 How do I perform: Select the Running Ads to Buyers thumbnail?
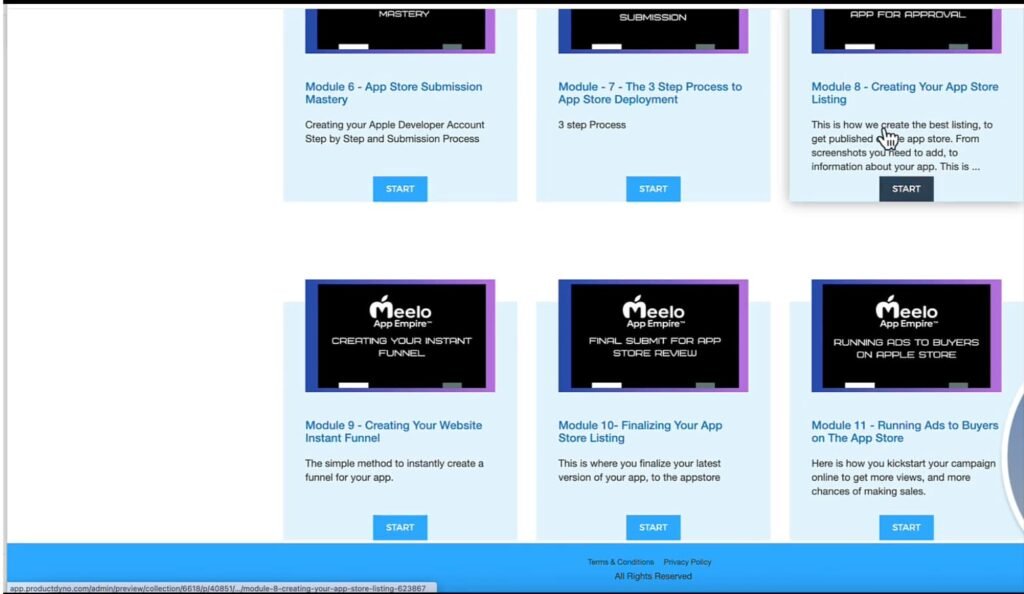(x=906, y=336)
